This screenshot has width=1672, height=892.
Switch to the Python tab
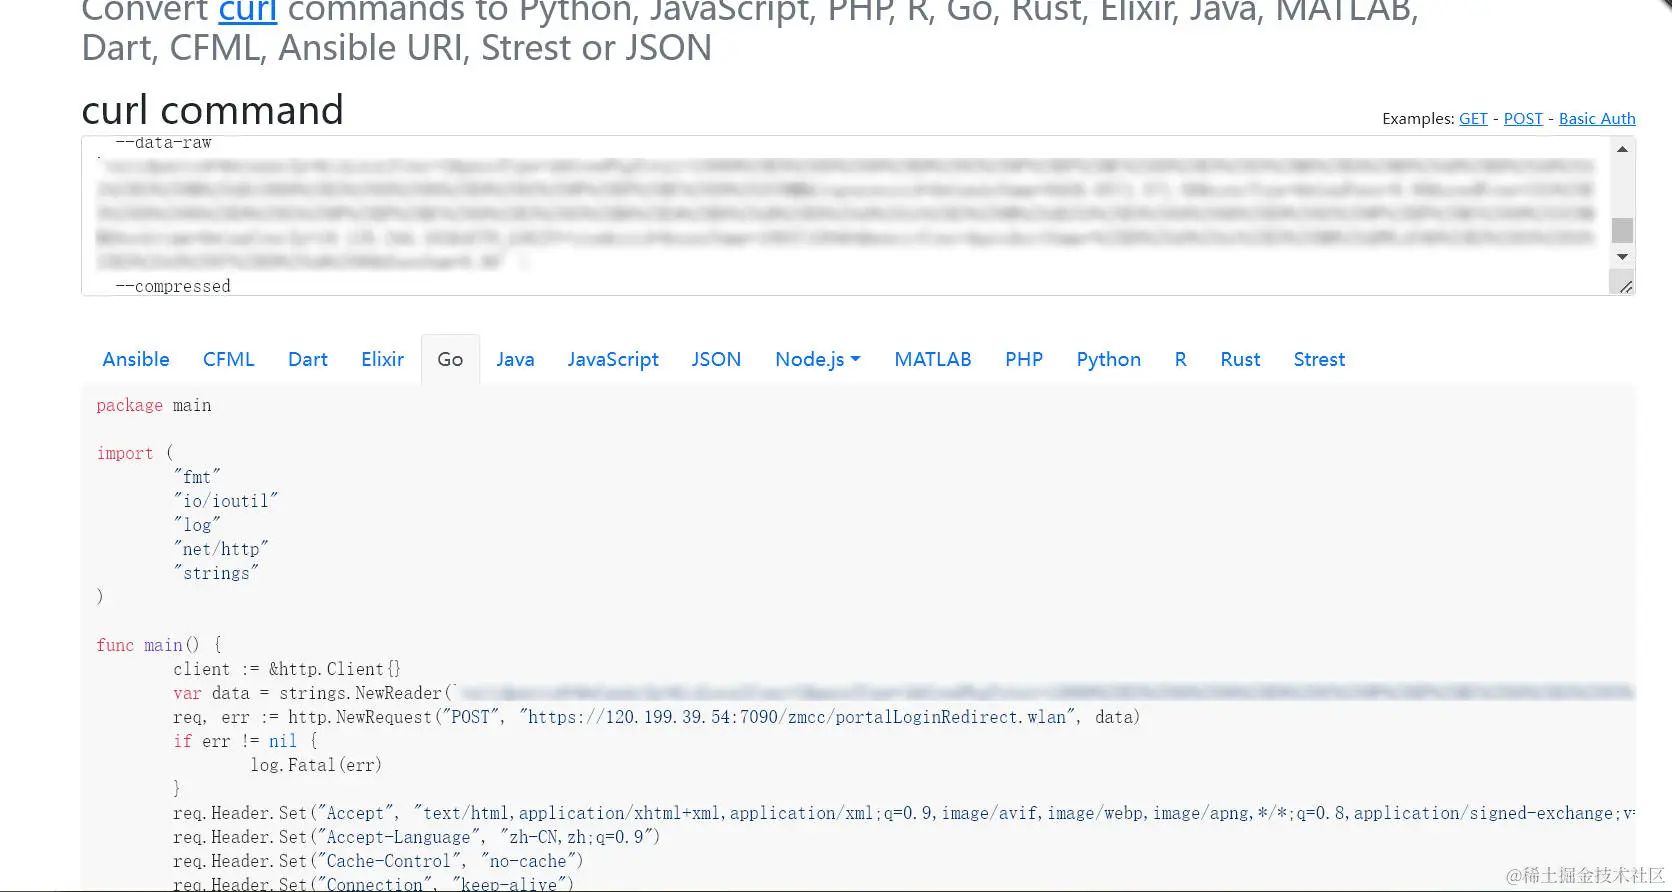1108,359
